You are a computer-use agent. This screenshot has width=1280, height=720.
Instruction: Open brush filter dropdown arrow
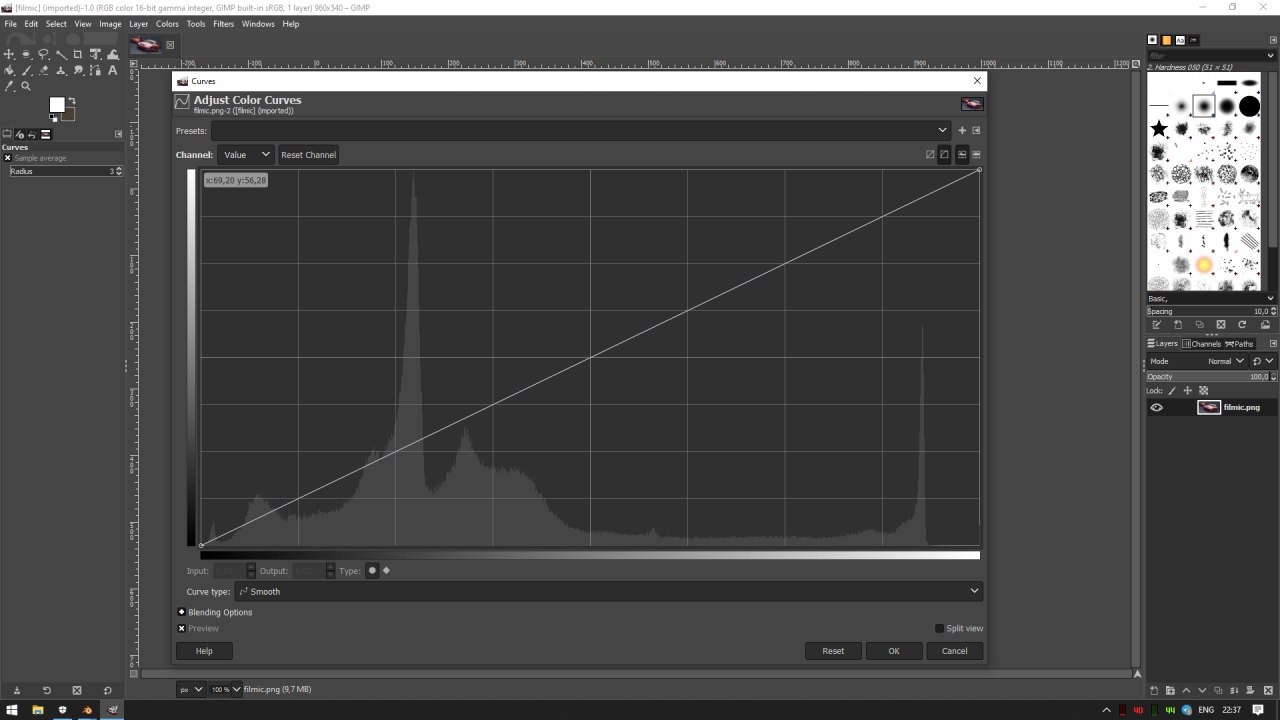tap(1271, 55)
